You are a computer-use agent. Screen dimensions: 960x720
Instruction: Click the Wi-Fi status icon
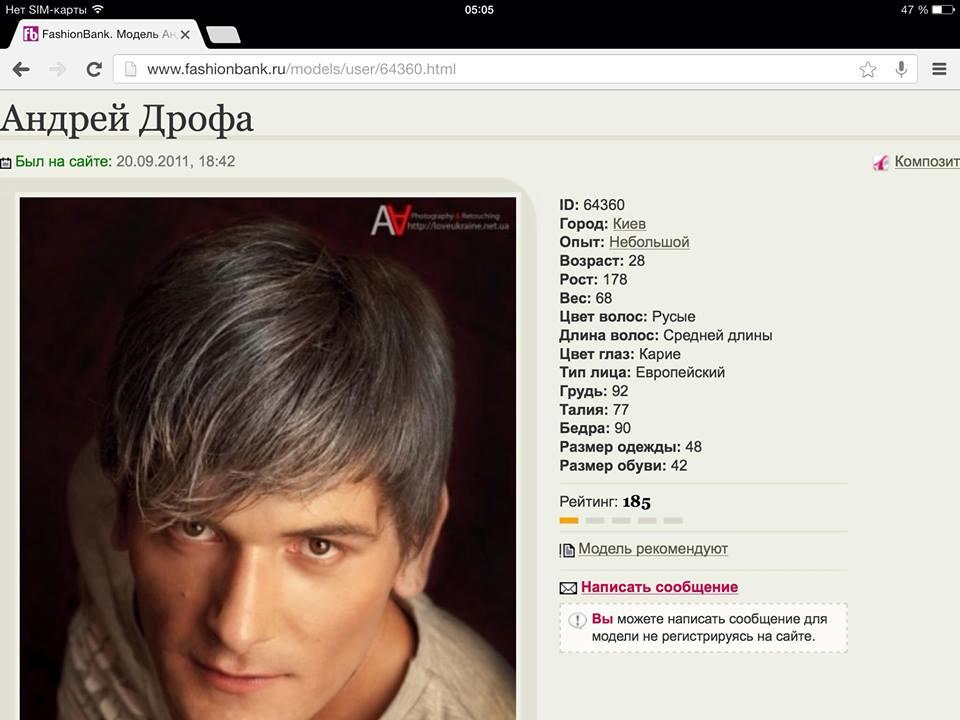point(97,9)
